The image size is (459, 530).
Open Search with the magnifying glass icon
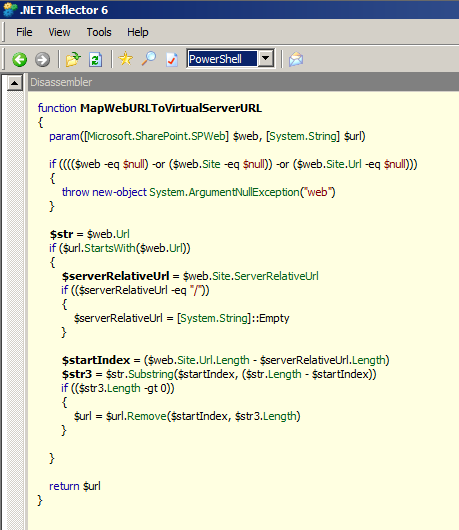[149, 59]
